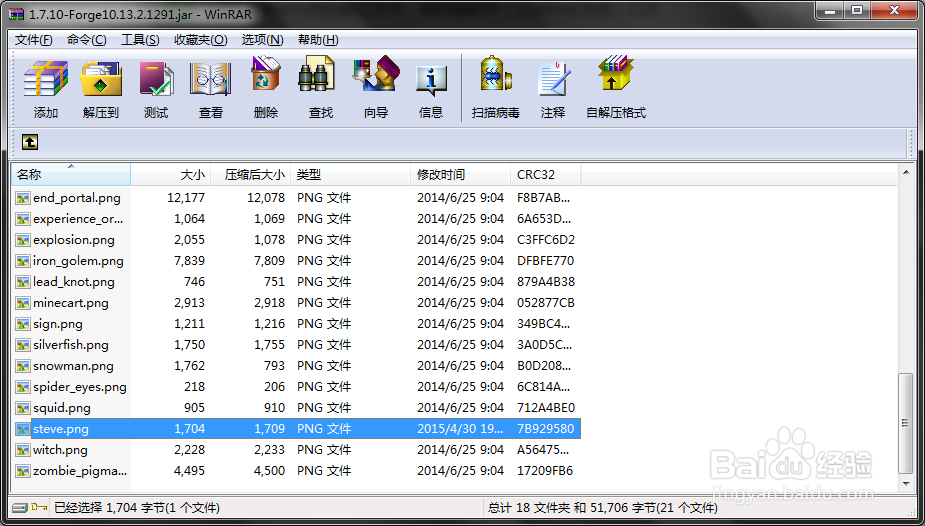Open the 查找 (Find) binoculars tool
The image size is (925, 526).
coord(317,75)
